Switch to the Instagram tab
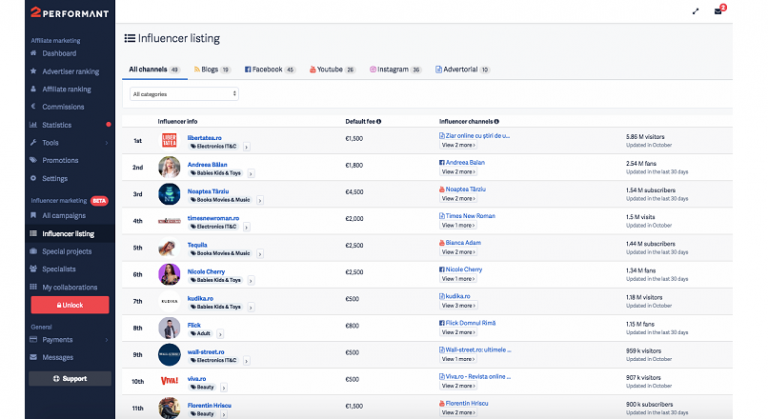Image resolution: width=768 pixels, height=419 pixels. [395, 70]
